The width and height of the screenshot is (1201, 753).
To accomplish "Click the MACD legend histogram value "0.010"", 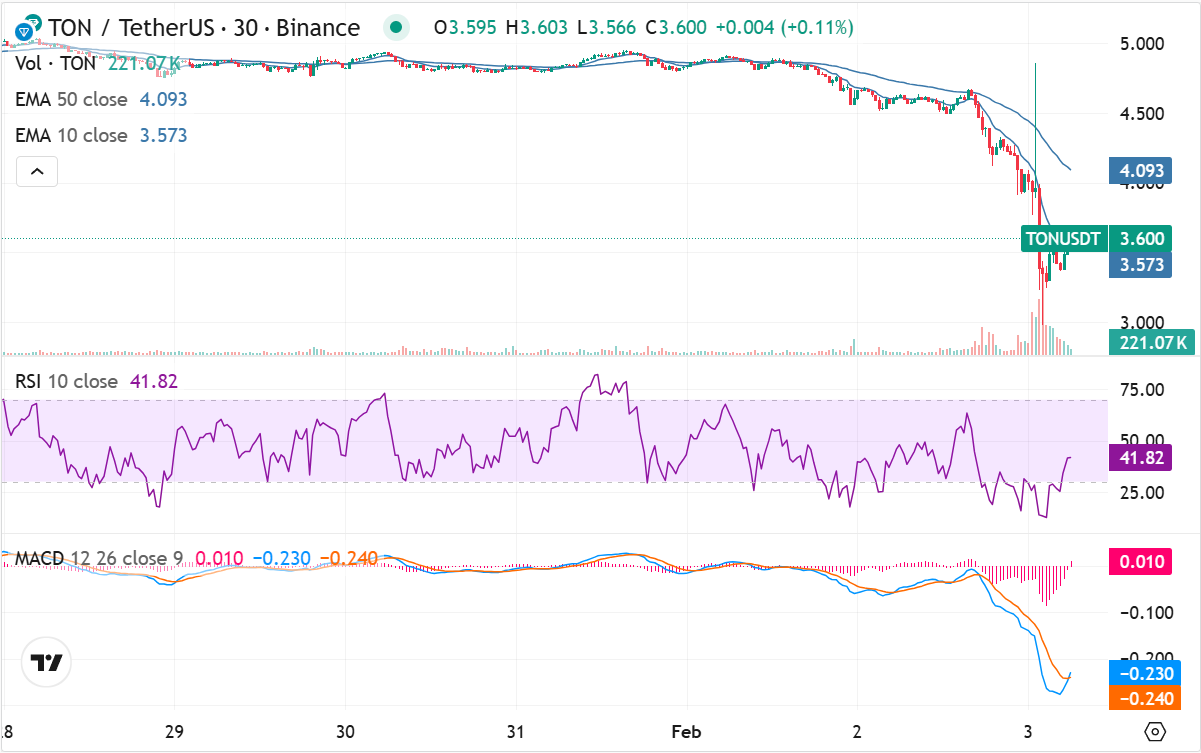I will coord(218,557).
